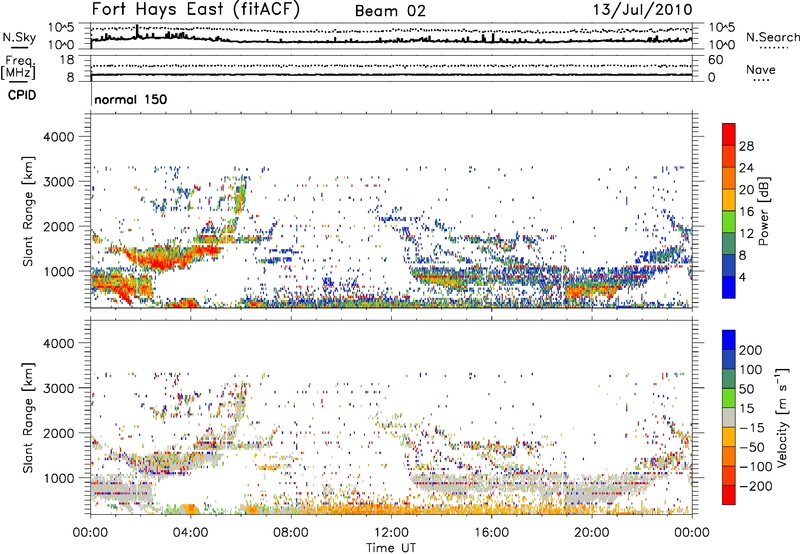
Task: Select the 'N.Sky' legend label
Action: [x=19, y=37]
